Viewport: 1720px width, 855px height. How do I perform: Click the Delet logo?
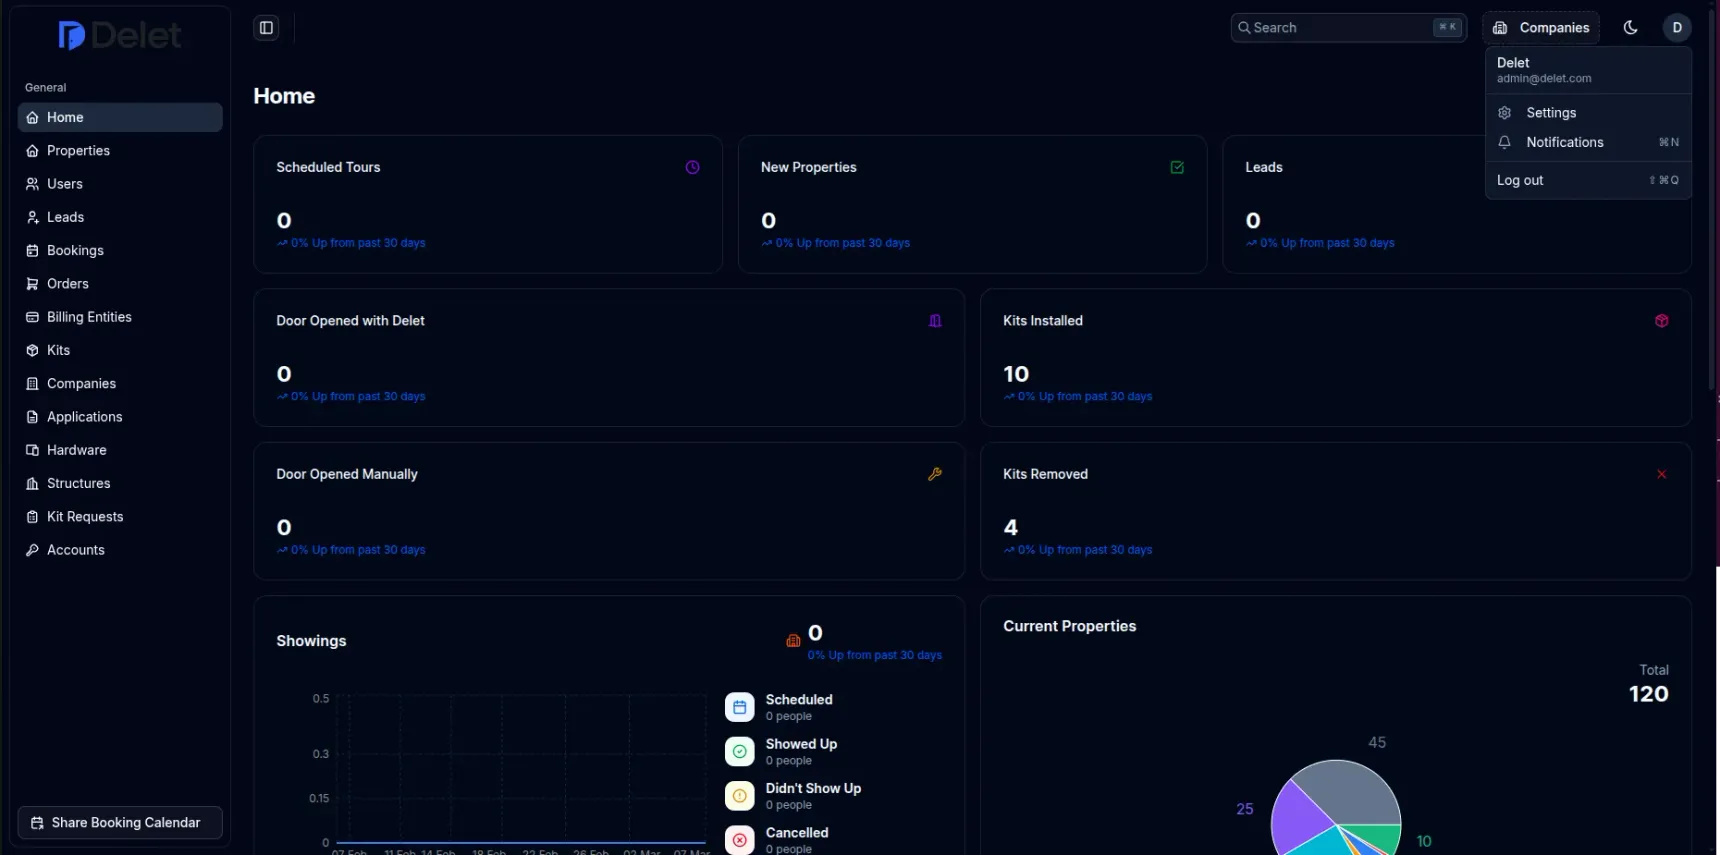120,36
